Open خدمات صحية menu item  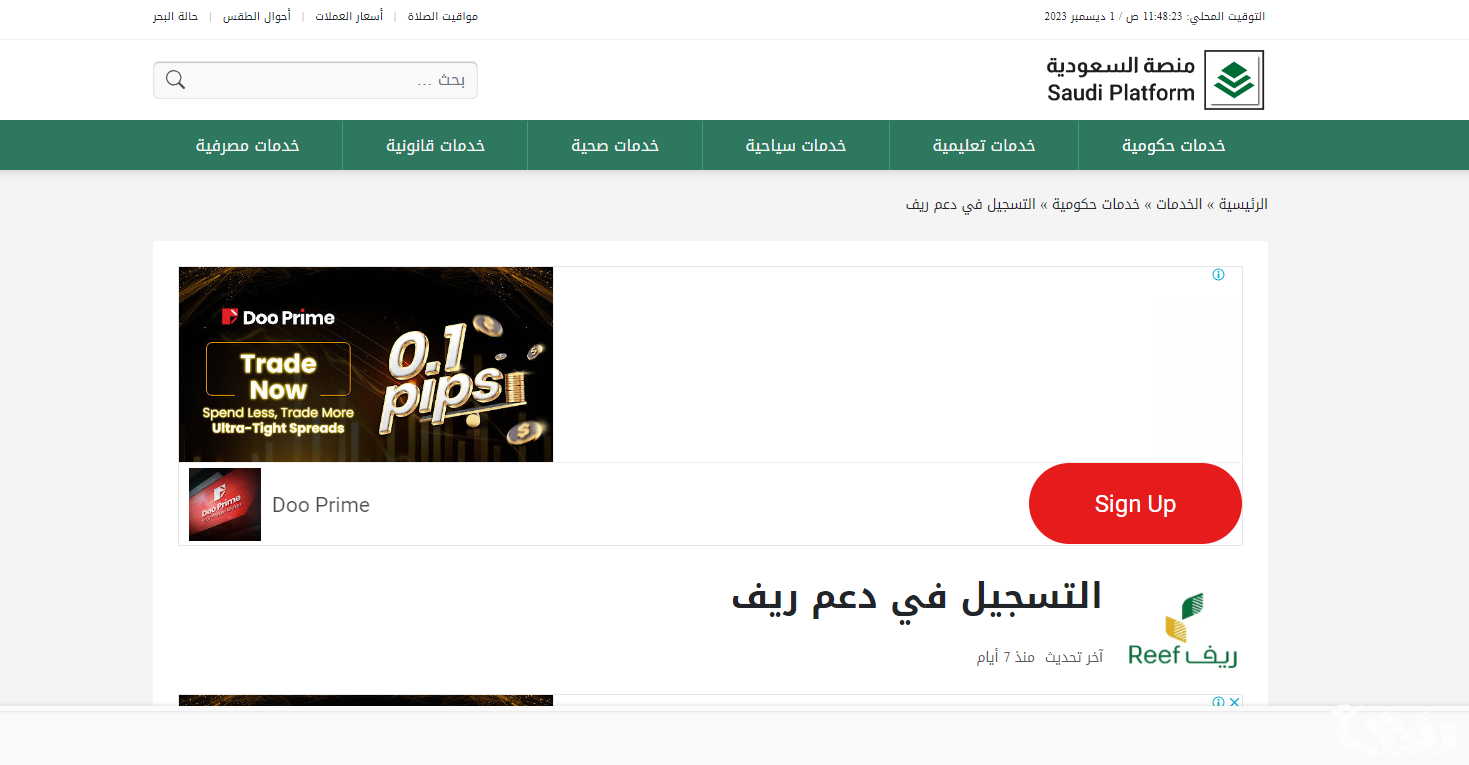pos(615,146)
